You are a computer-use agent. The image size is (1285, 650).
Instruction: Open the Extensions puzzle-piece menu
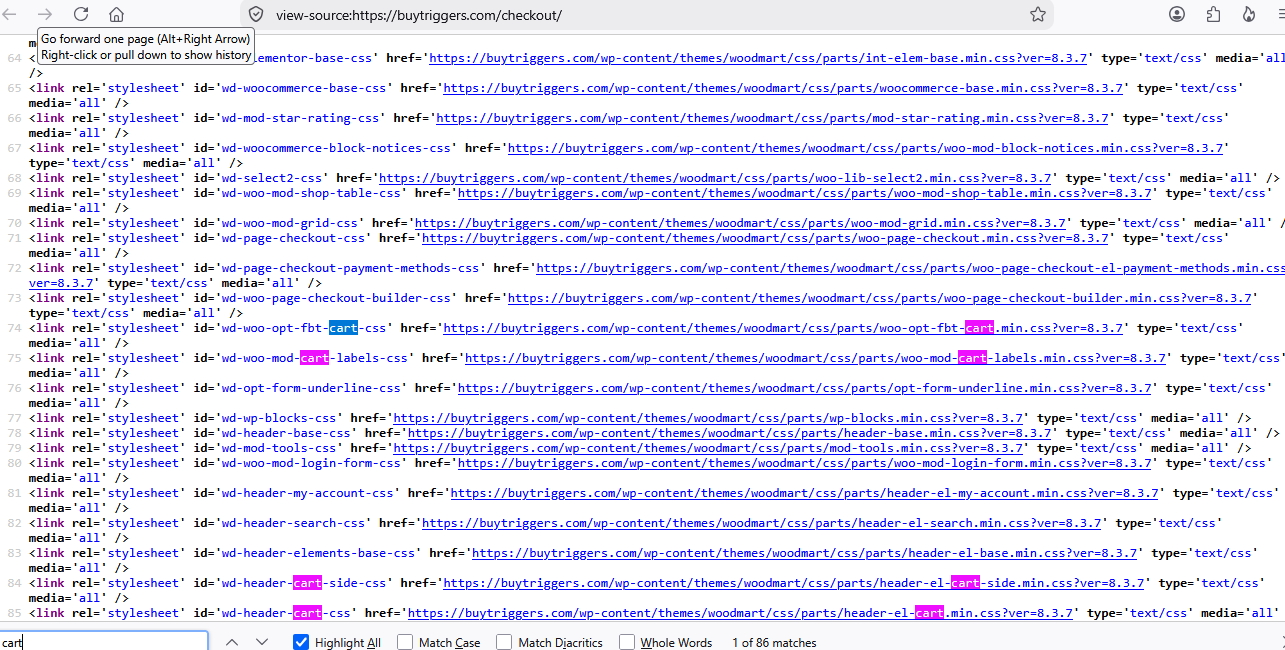1213,14
